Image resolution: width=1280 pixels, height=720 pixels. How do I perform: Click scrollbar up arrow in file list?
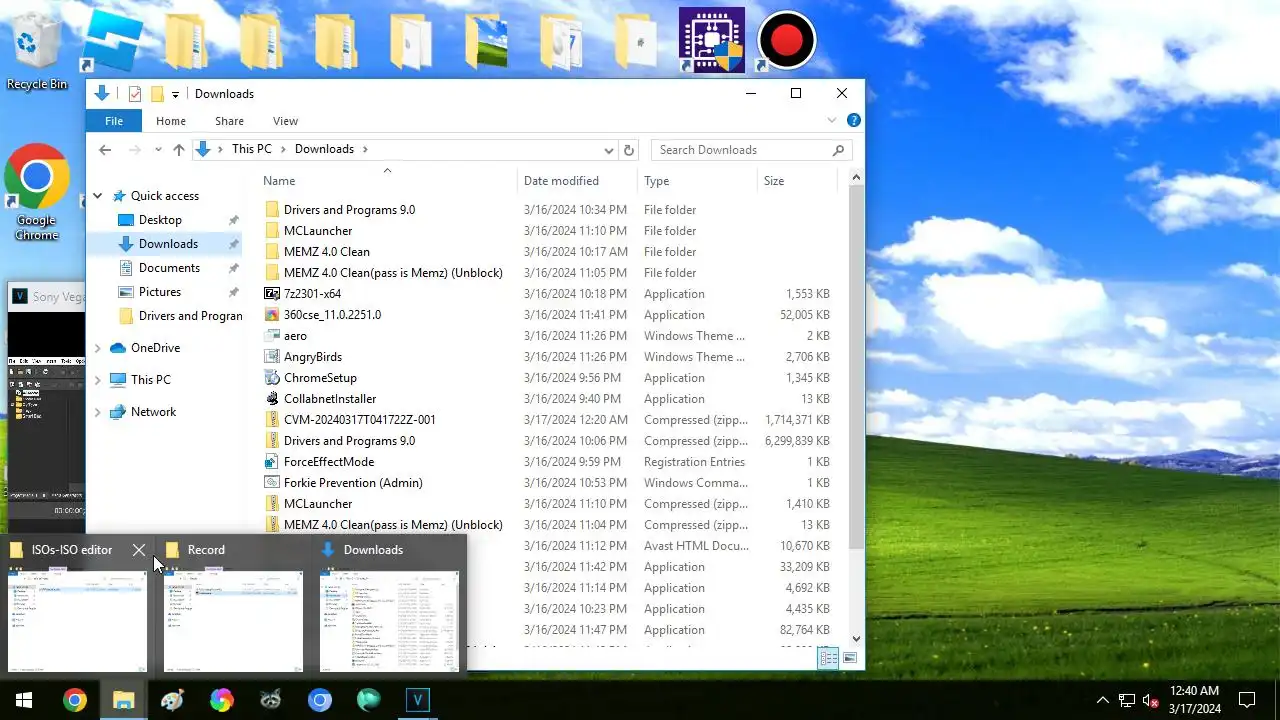(x=856, y=178)
